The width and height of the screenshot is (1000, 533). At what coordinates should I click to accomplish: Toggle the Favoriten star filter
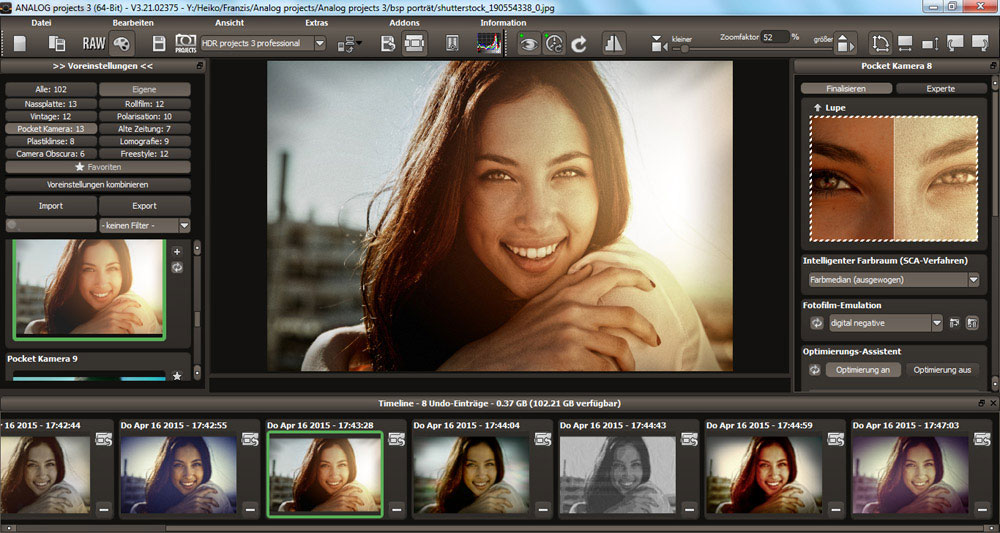point(98,167)
